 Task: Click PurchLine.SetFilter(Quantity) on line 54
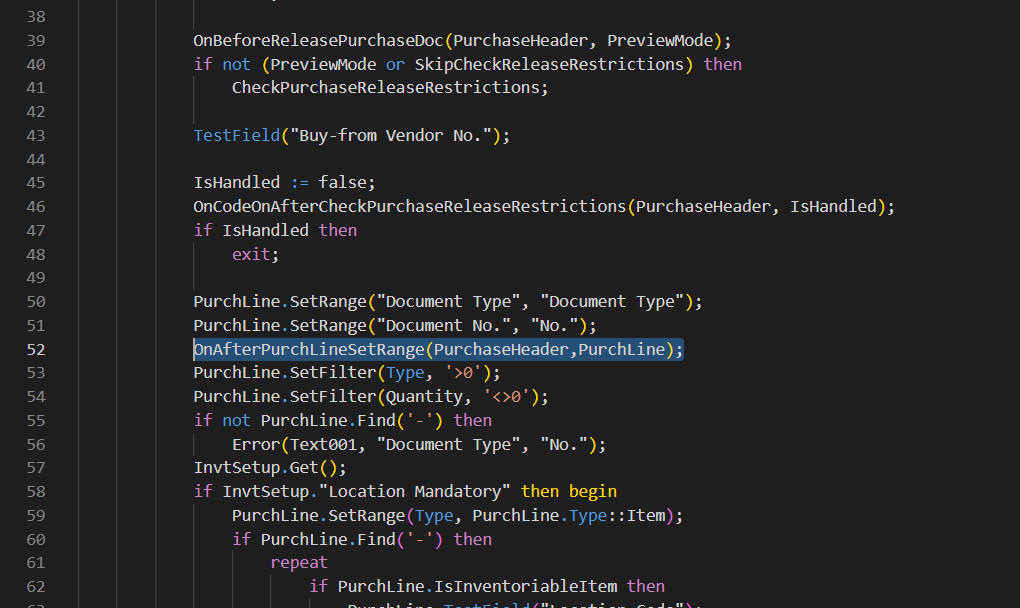[370, 396]
